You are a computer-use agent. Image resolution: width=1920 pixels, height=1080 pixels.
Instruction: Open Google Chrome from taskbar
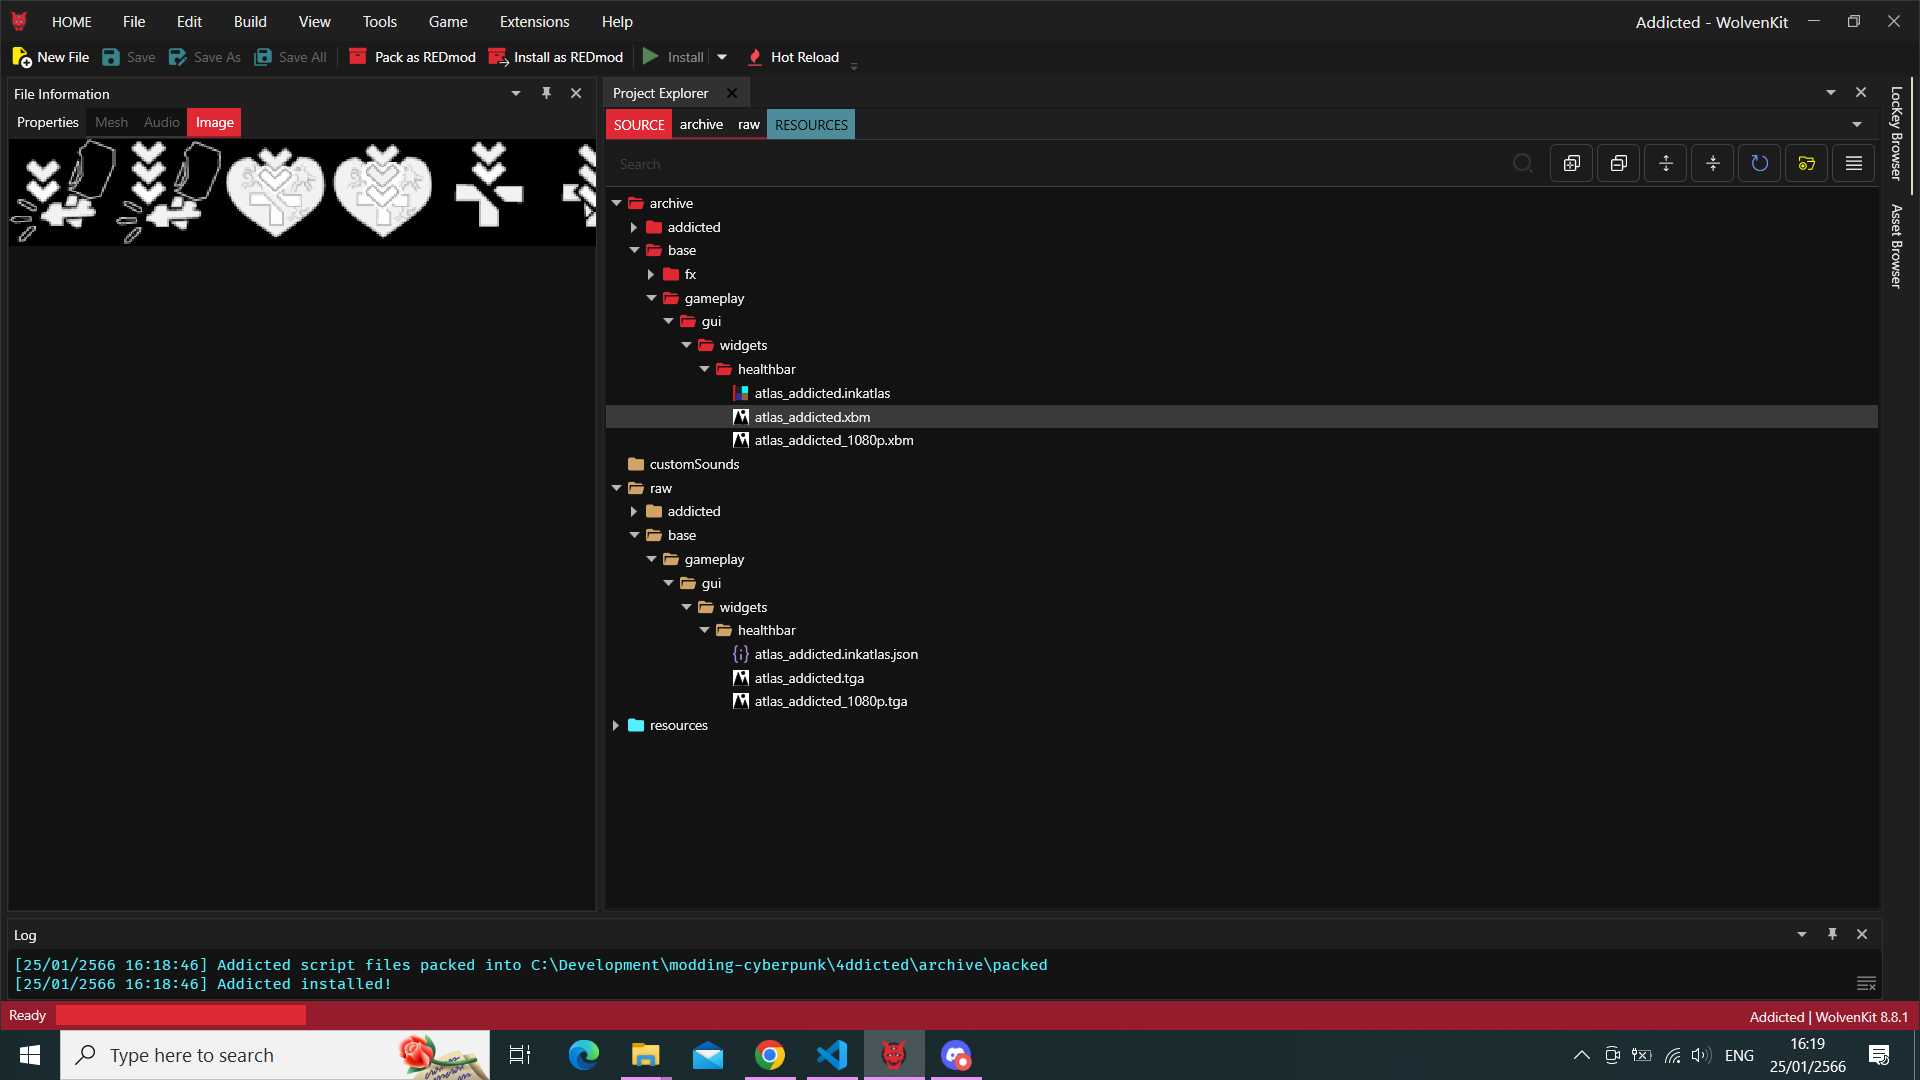[770, 1055]
